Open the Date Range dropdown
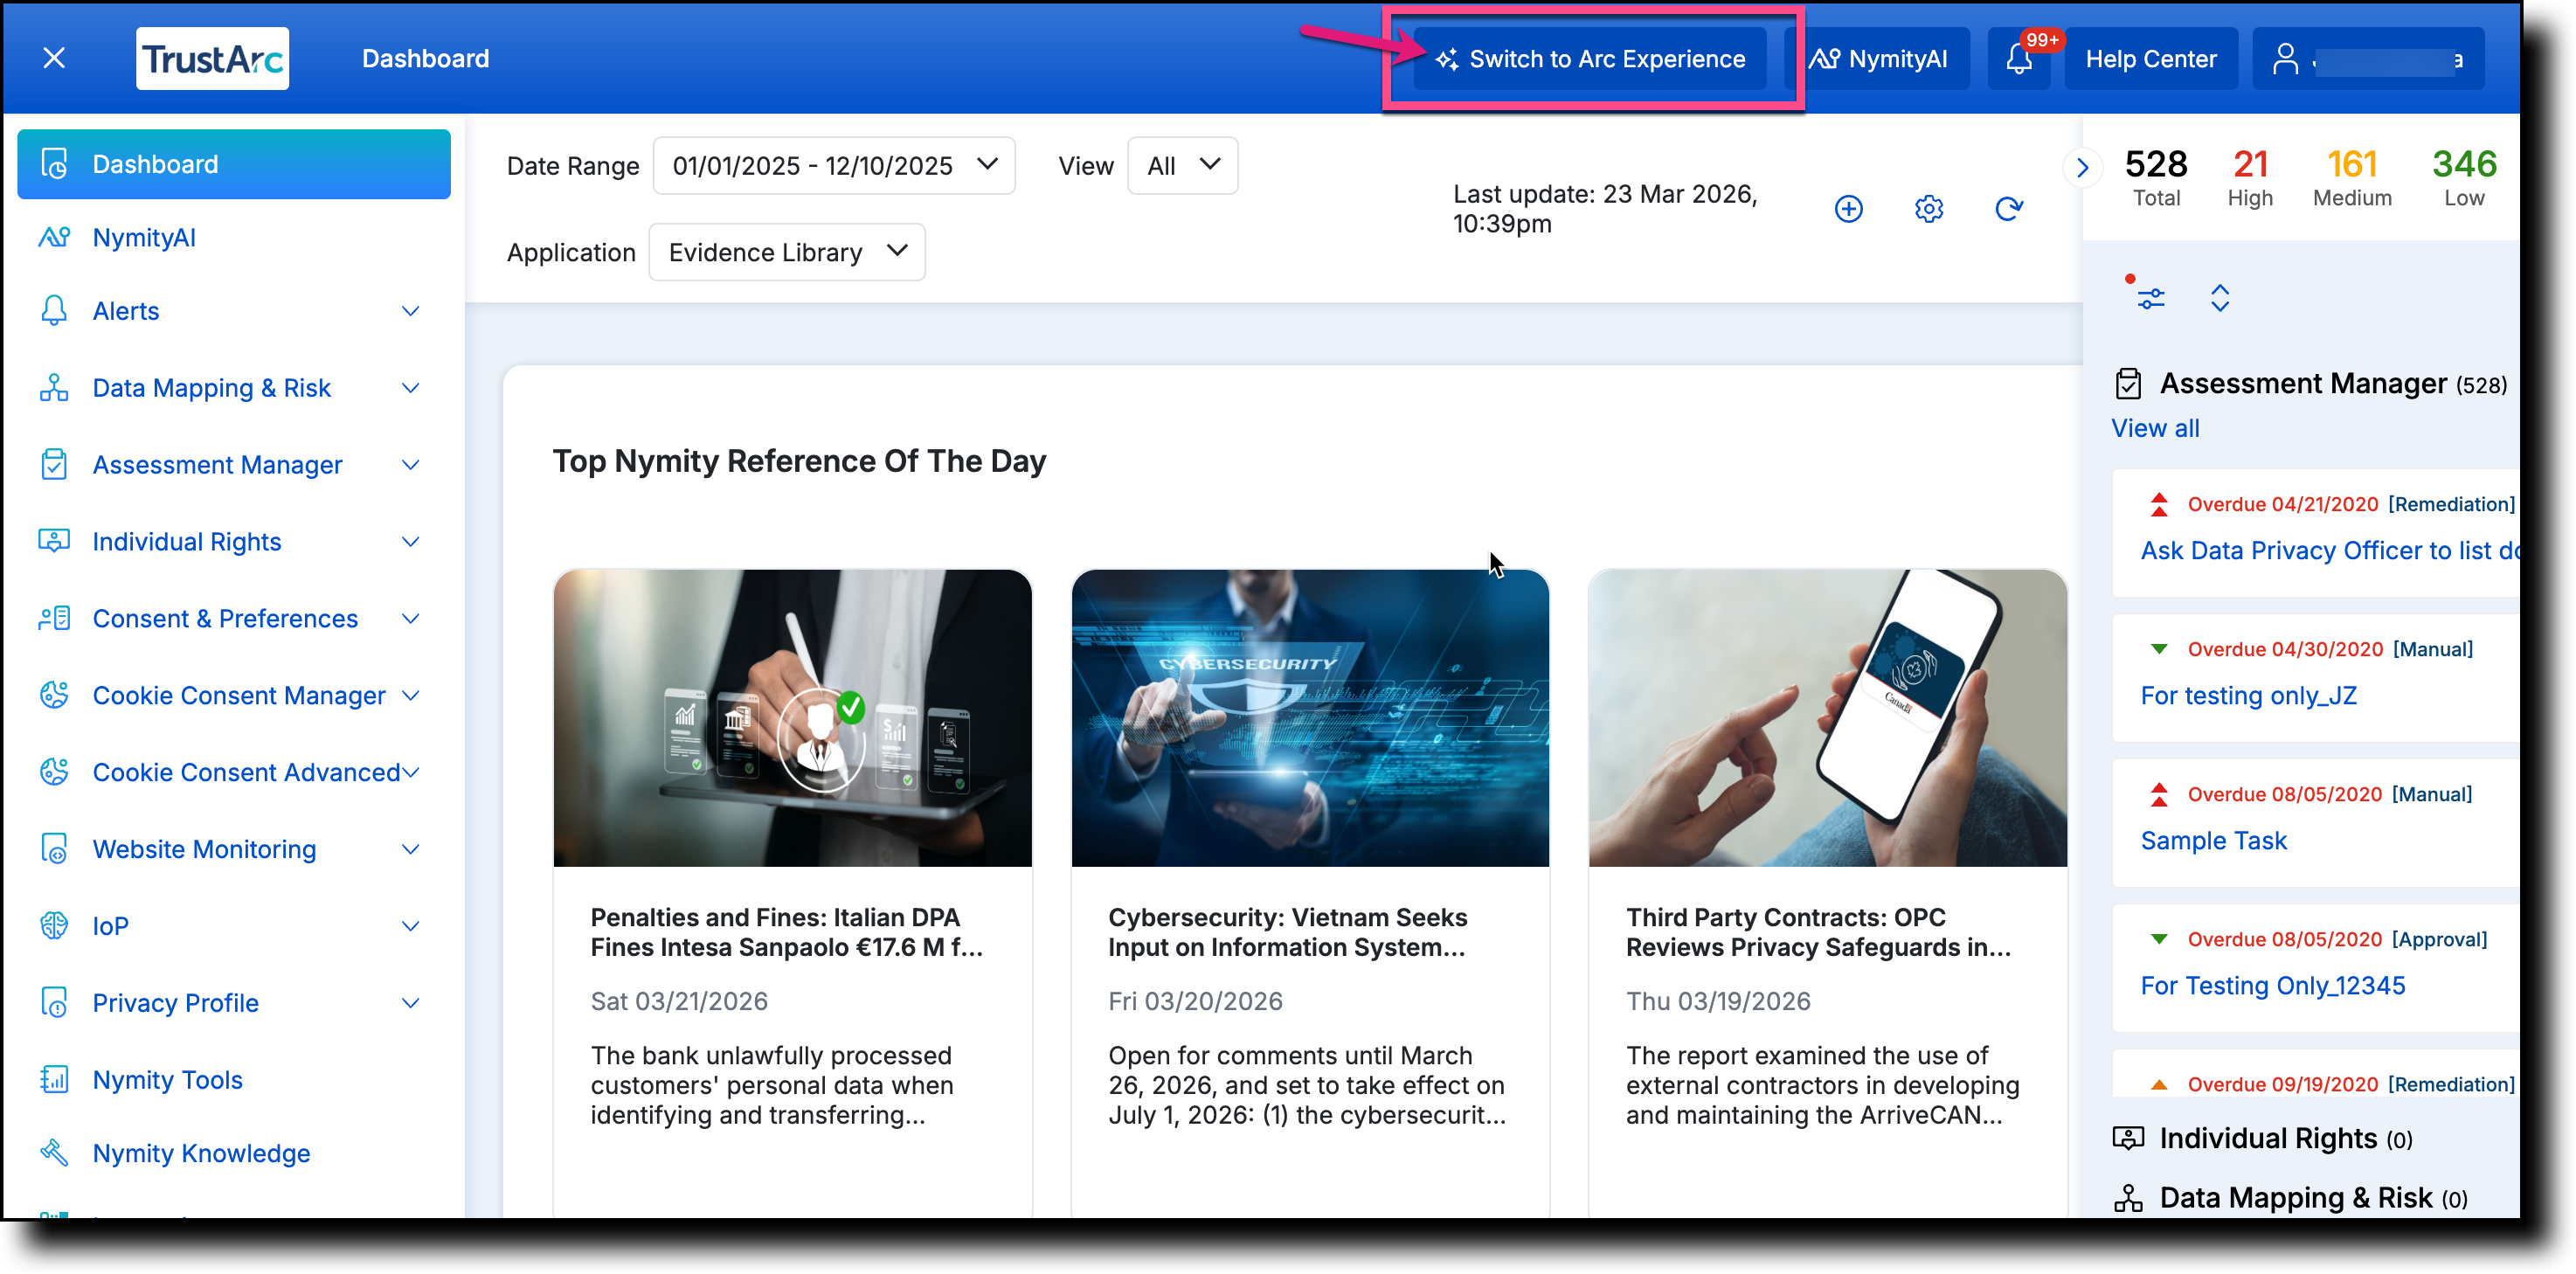Screen dimensions: 2576x1274 pyautogui.click(x=834, y=166)
